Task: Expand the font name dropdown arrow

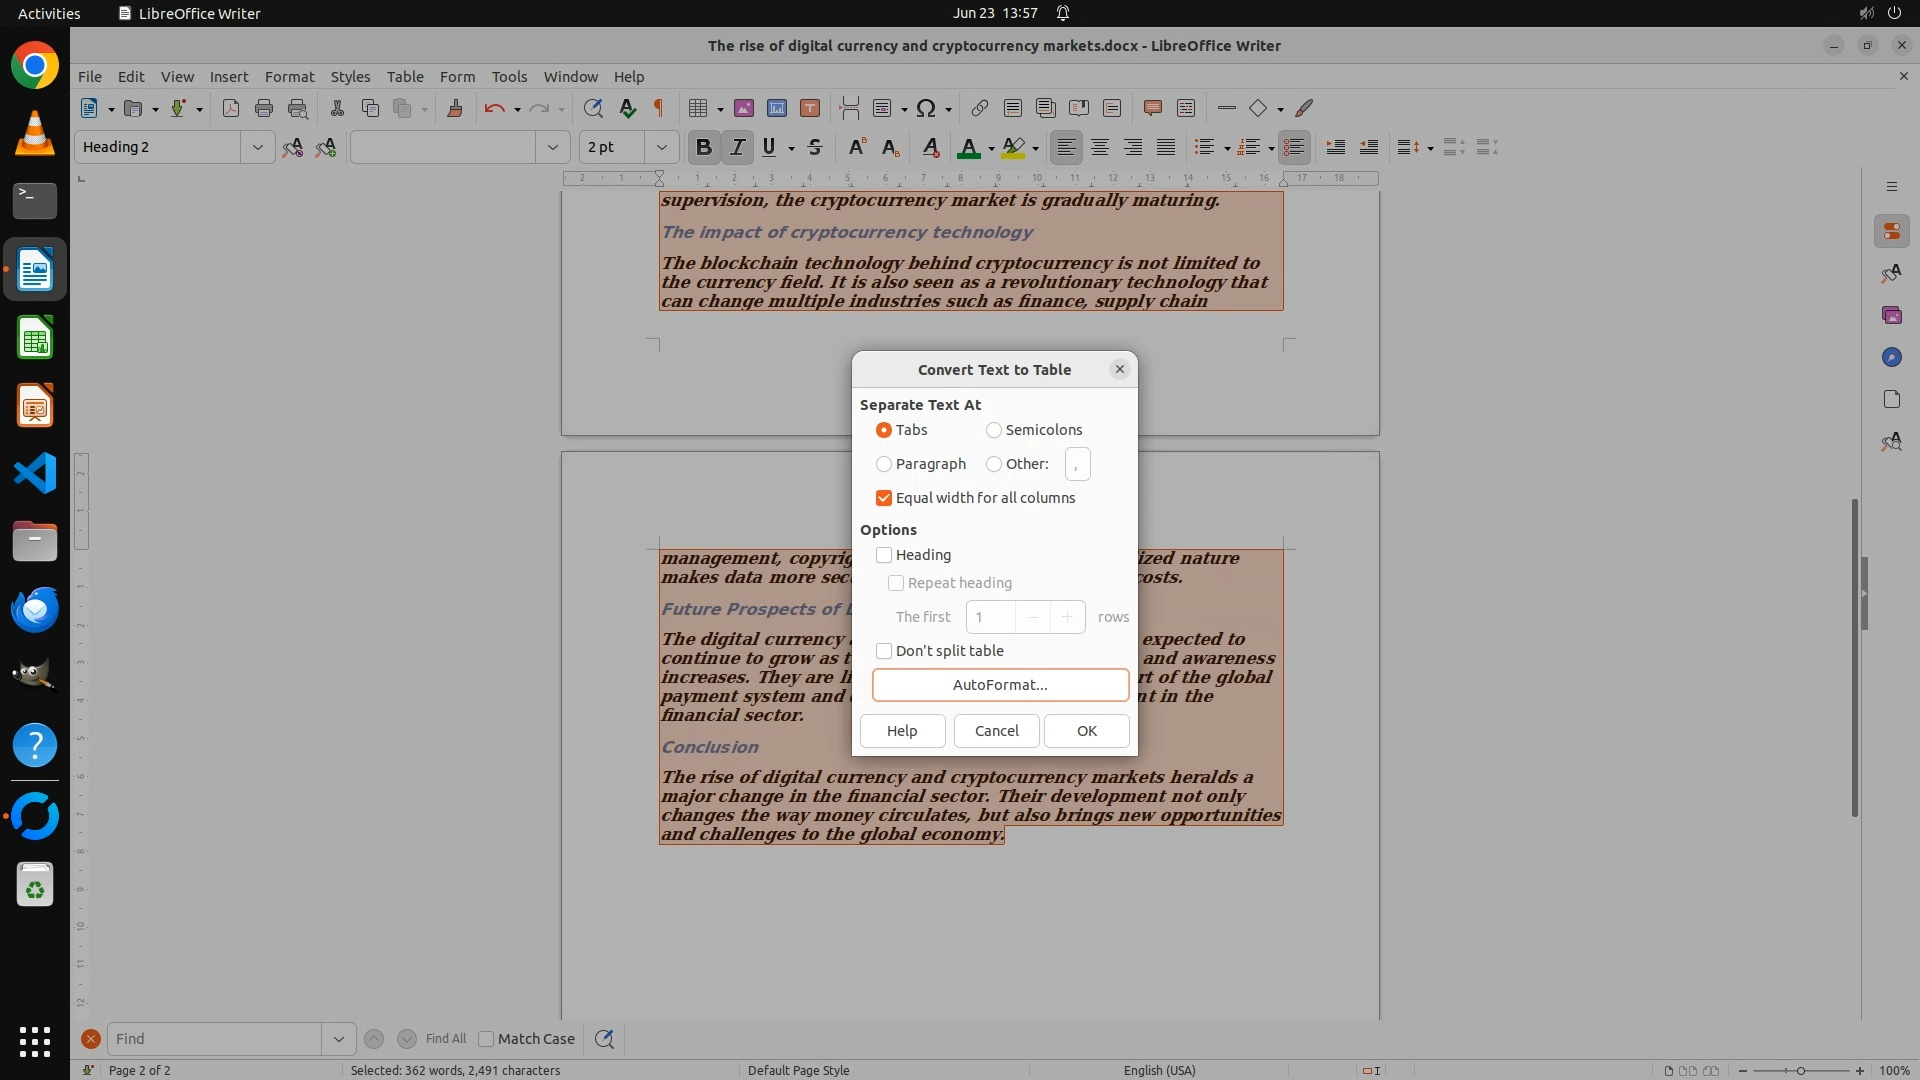Action: tap(552, 147)
